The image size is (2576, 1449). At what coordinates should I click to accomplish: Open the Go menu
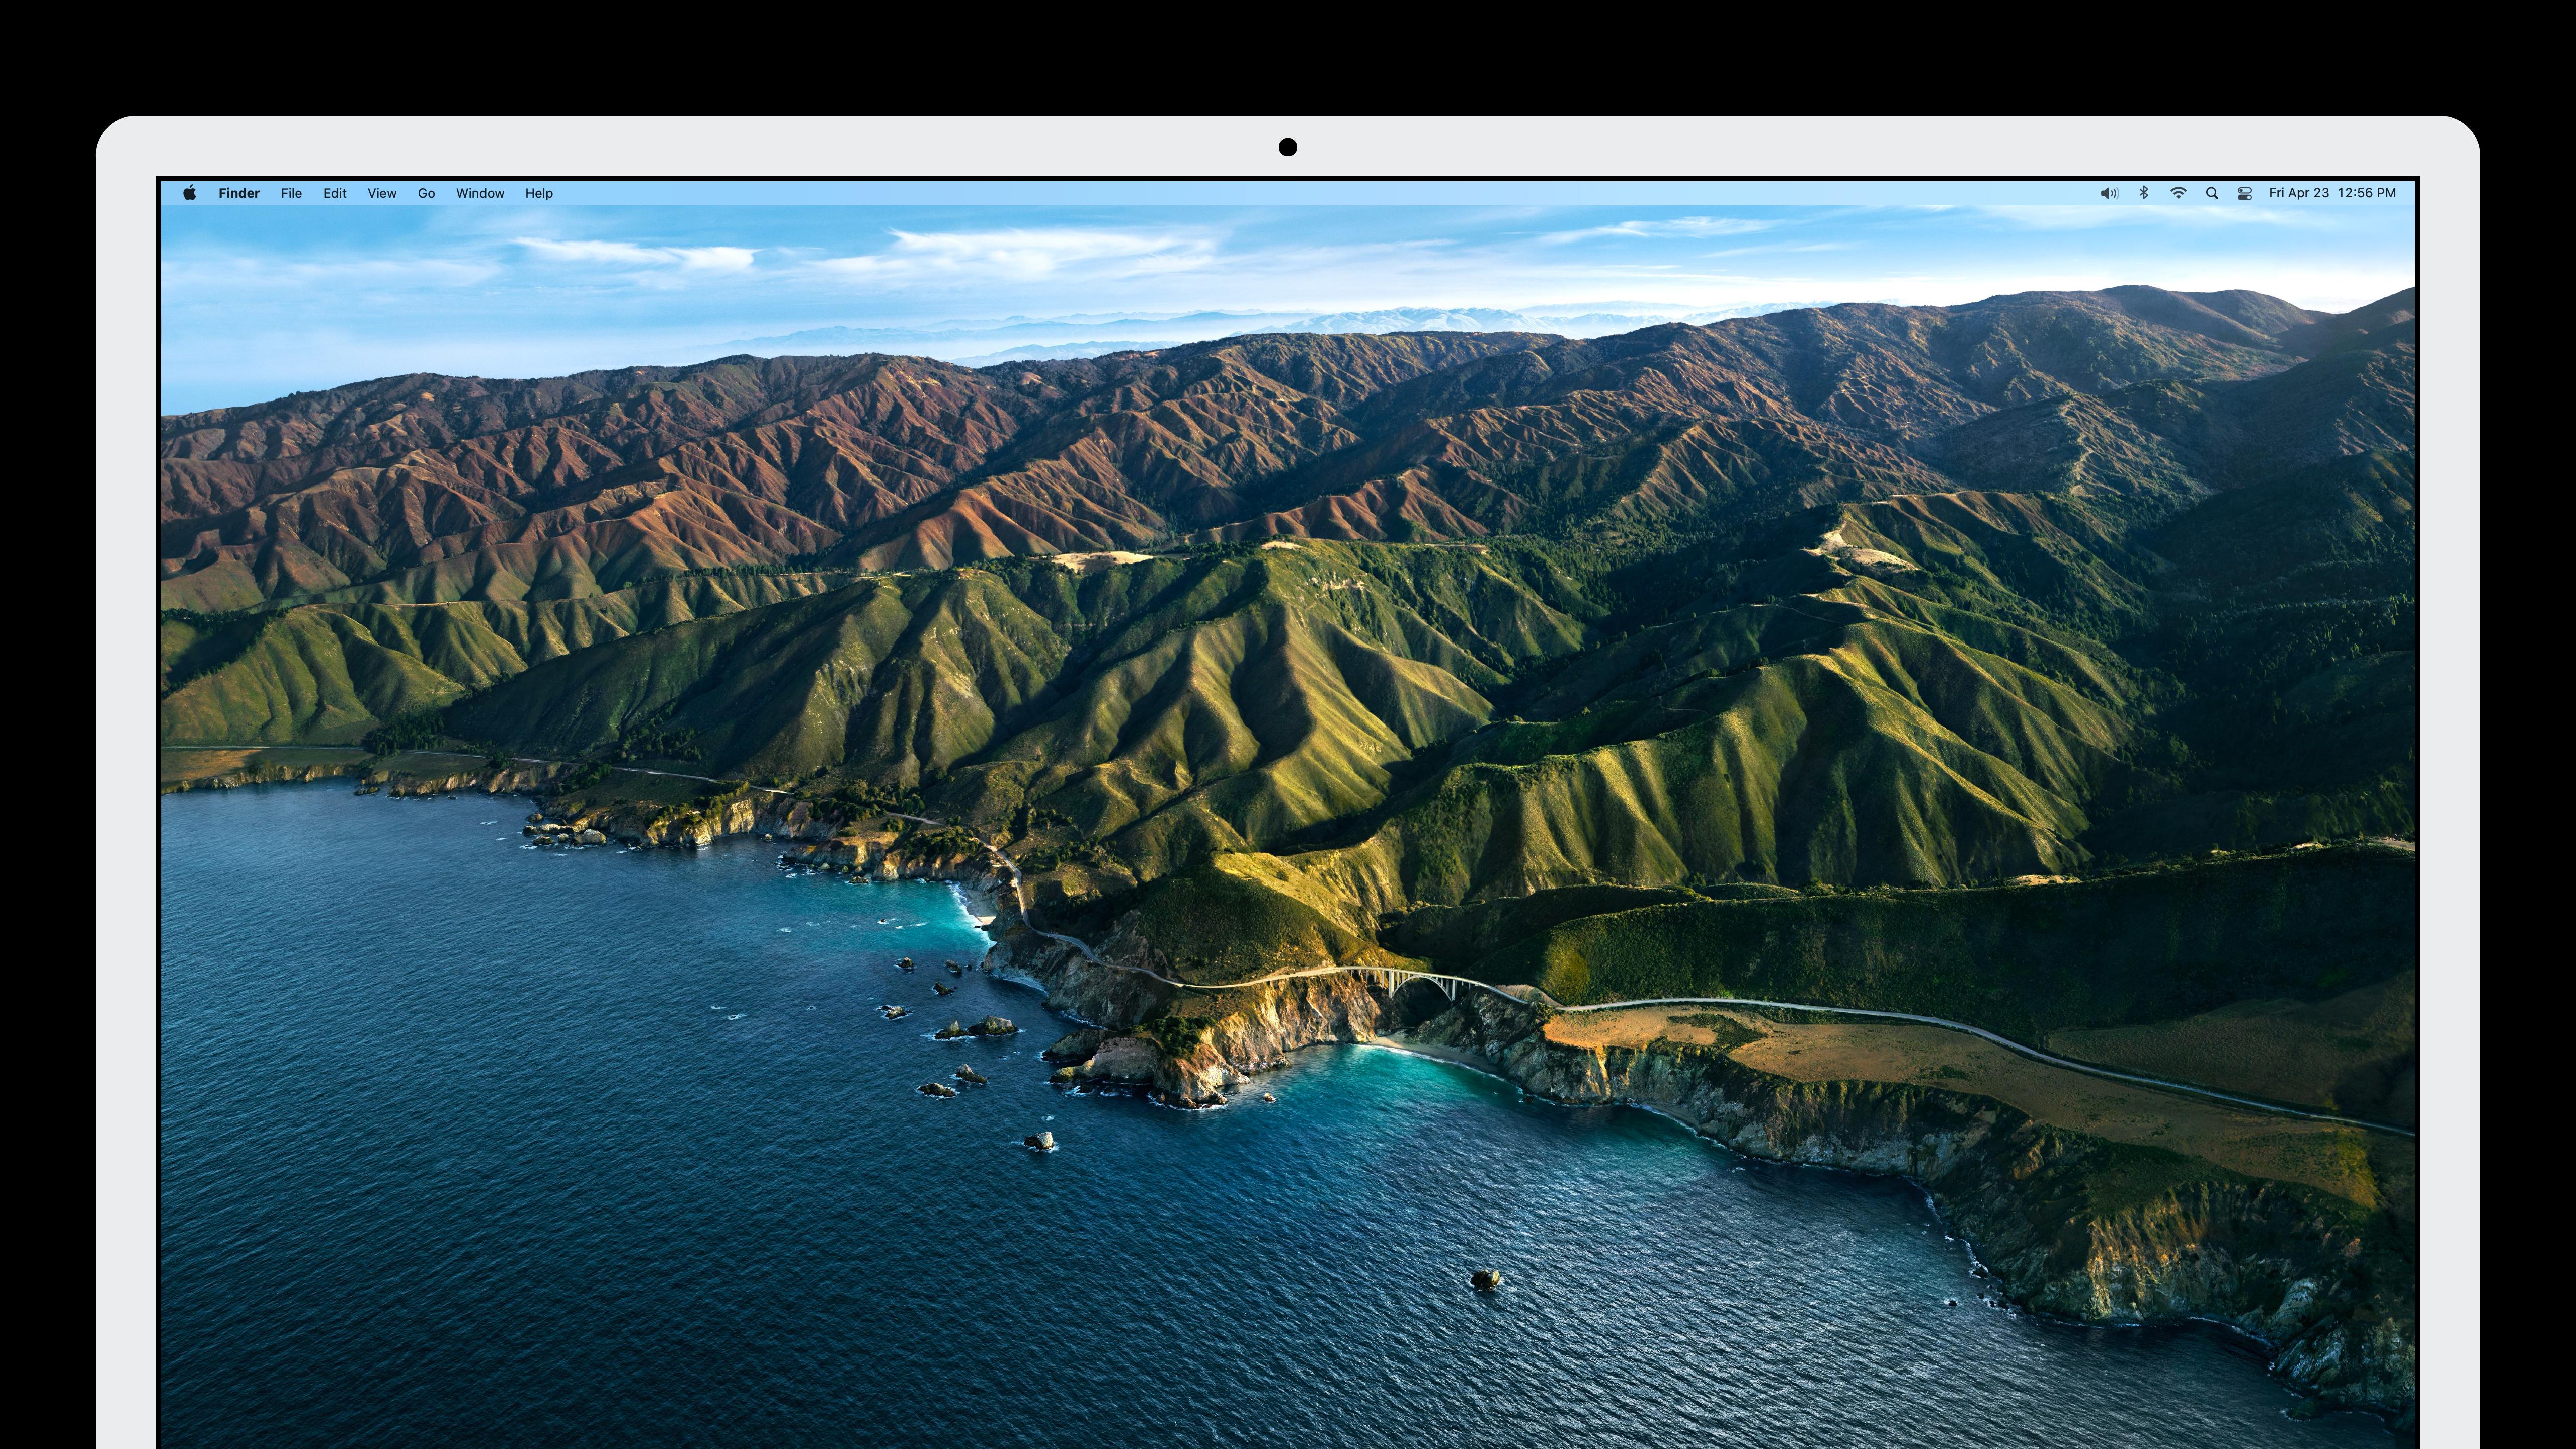tap(426, 193)
